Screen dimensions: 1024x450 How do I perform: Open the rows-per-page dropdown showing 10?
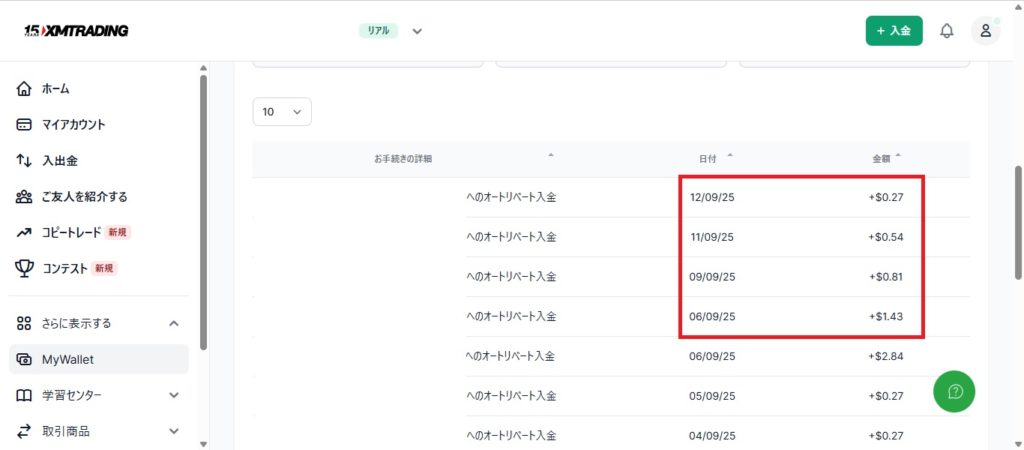[282, 112]
